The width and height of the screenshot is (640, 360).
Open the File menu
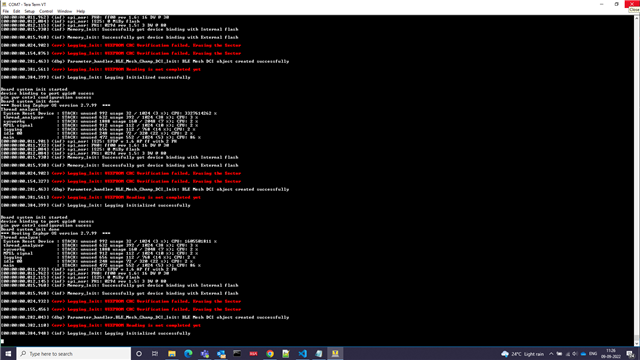(6, 11)
